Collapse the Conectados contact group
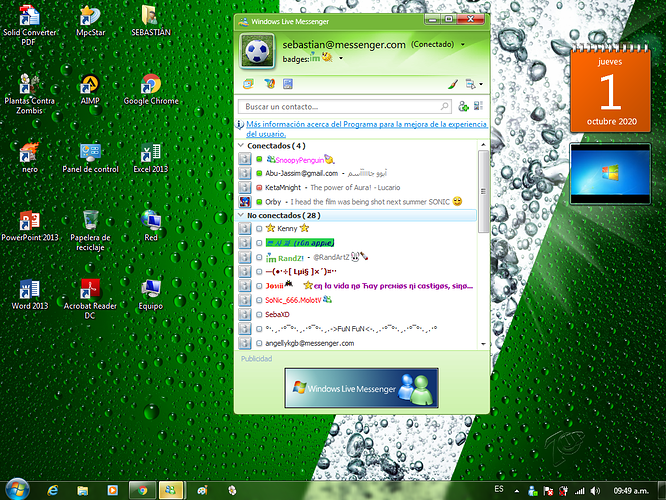 (x=241, y=145)
